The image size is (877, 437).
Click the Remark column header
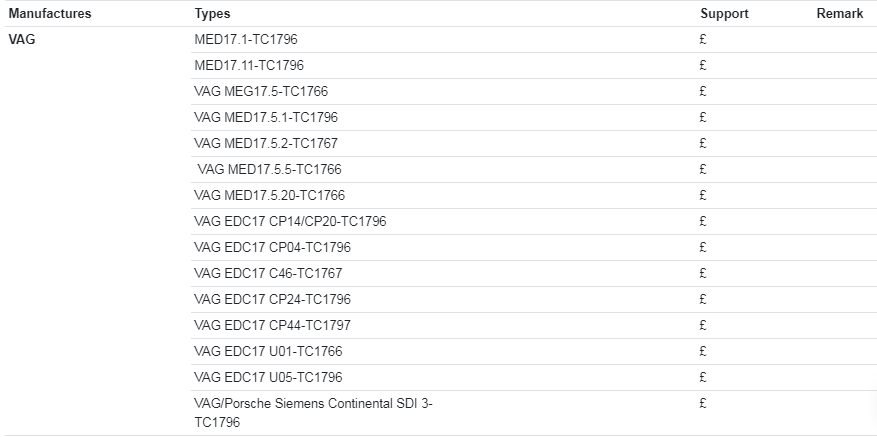point(840,13)
